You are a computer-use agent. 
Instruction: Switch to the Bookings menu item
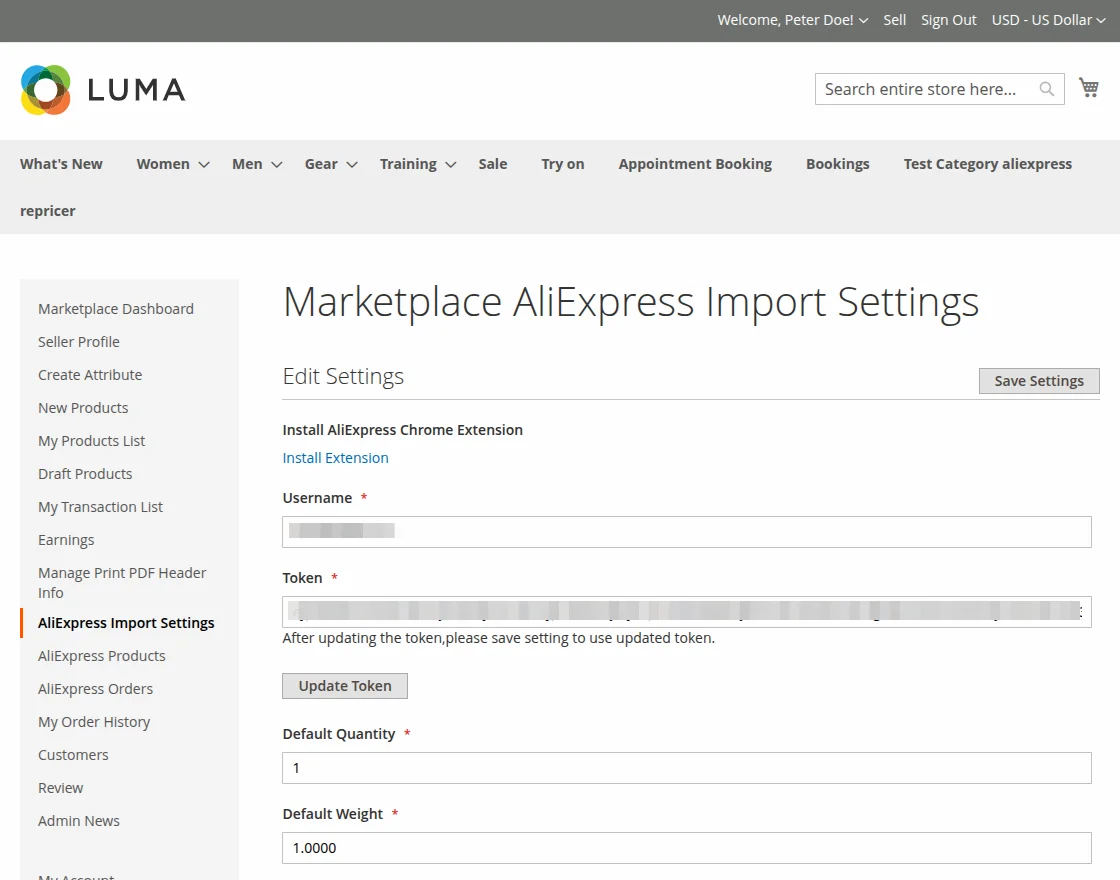pyautogui.click(x=838, y=163)
